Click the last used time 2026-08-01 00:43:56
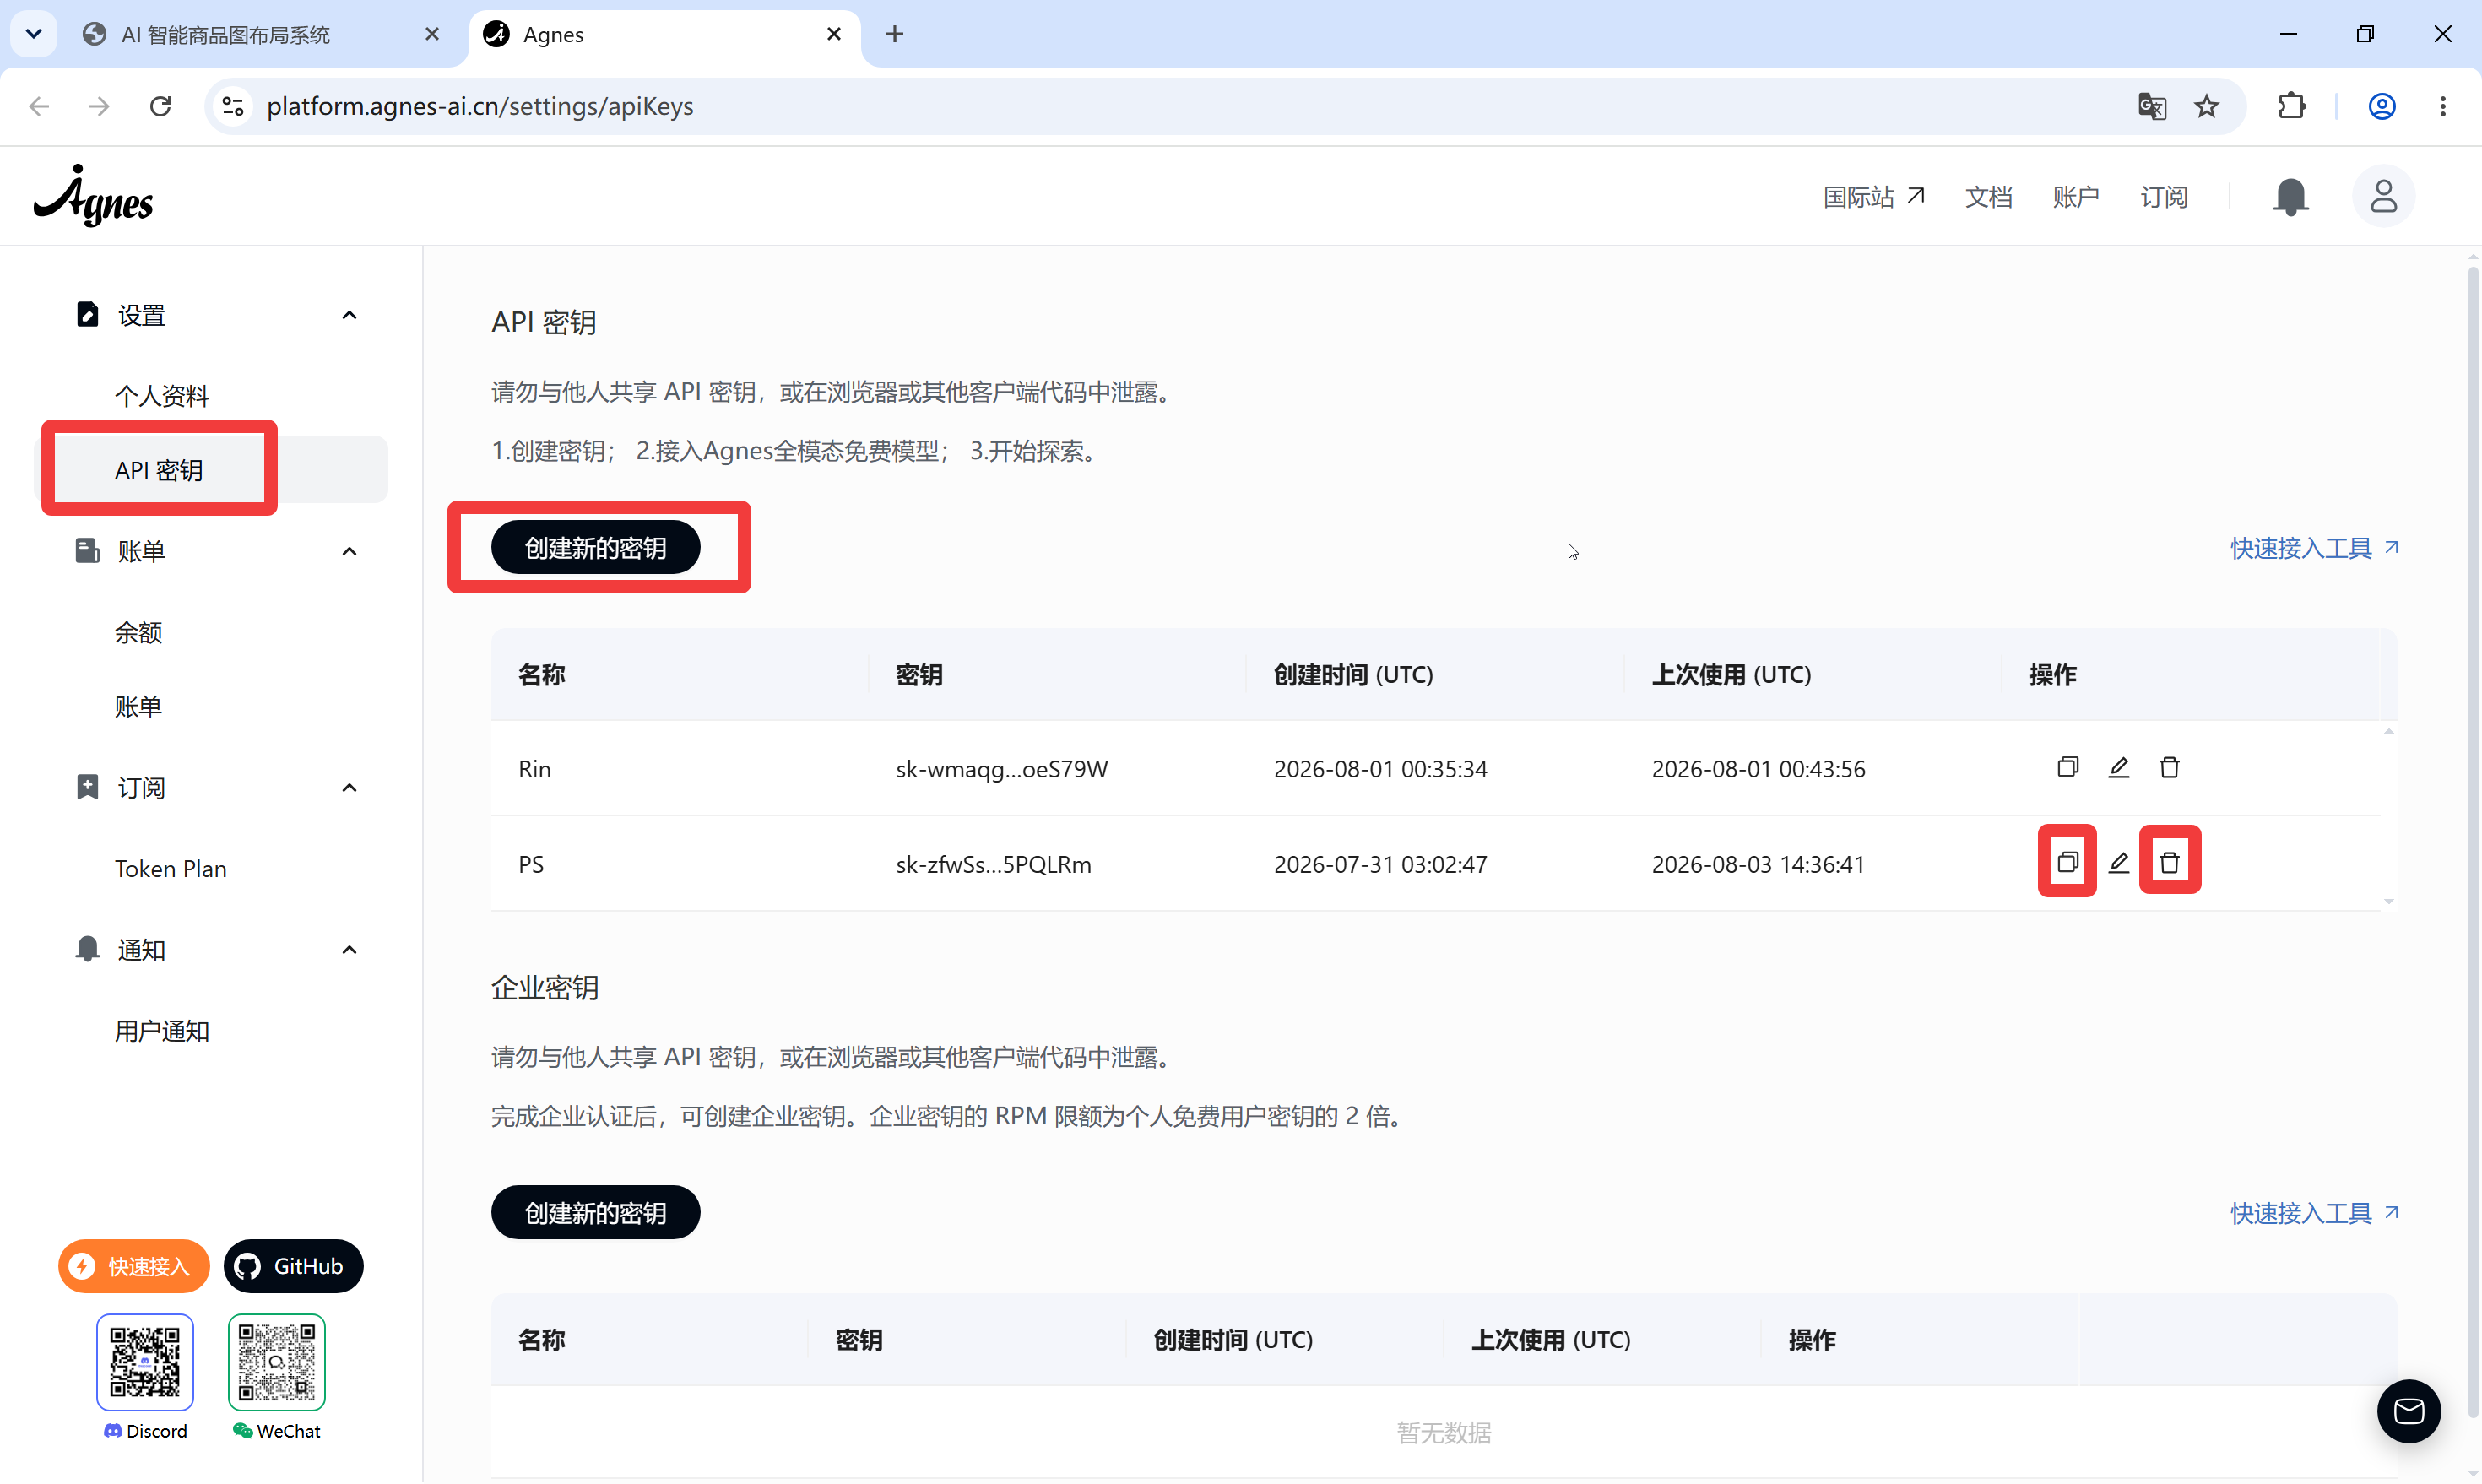Screen dimensions: 2482x1484 click(x=1759, y=769)
